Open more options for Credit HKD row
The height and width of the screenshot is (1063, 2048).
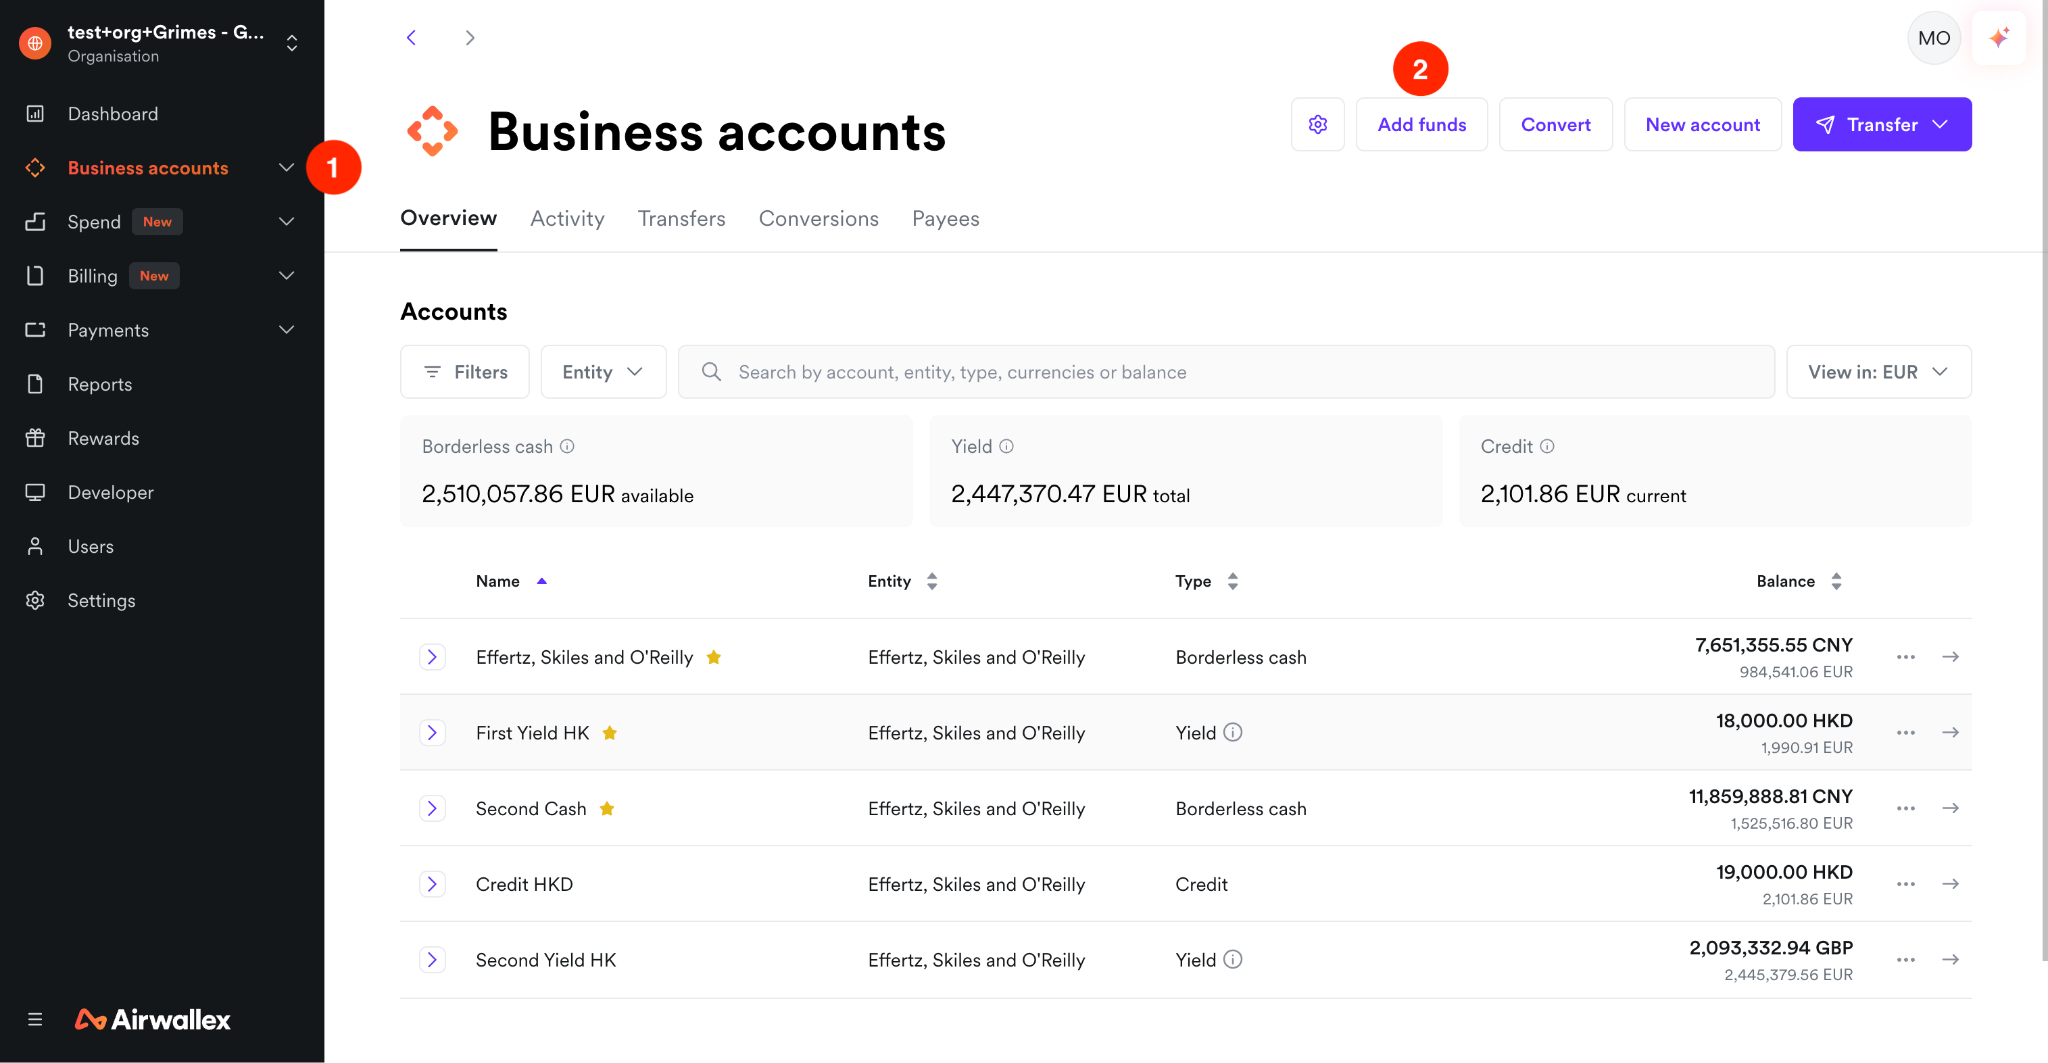1906,884
